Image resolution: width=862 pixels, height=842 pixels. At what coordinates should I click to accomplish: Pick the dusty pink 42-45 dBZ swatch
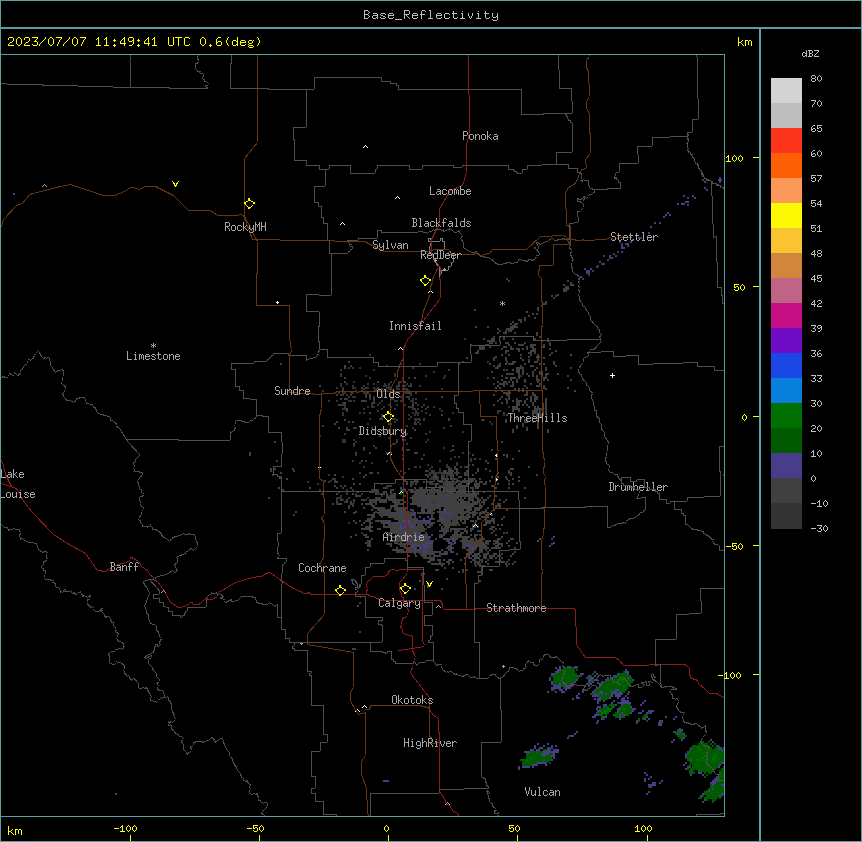coord(786,291)
